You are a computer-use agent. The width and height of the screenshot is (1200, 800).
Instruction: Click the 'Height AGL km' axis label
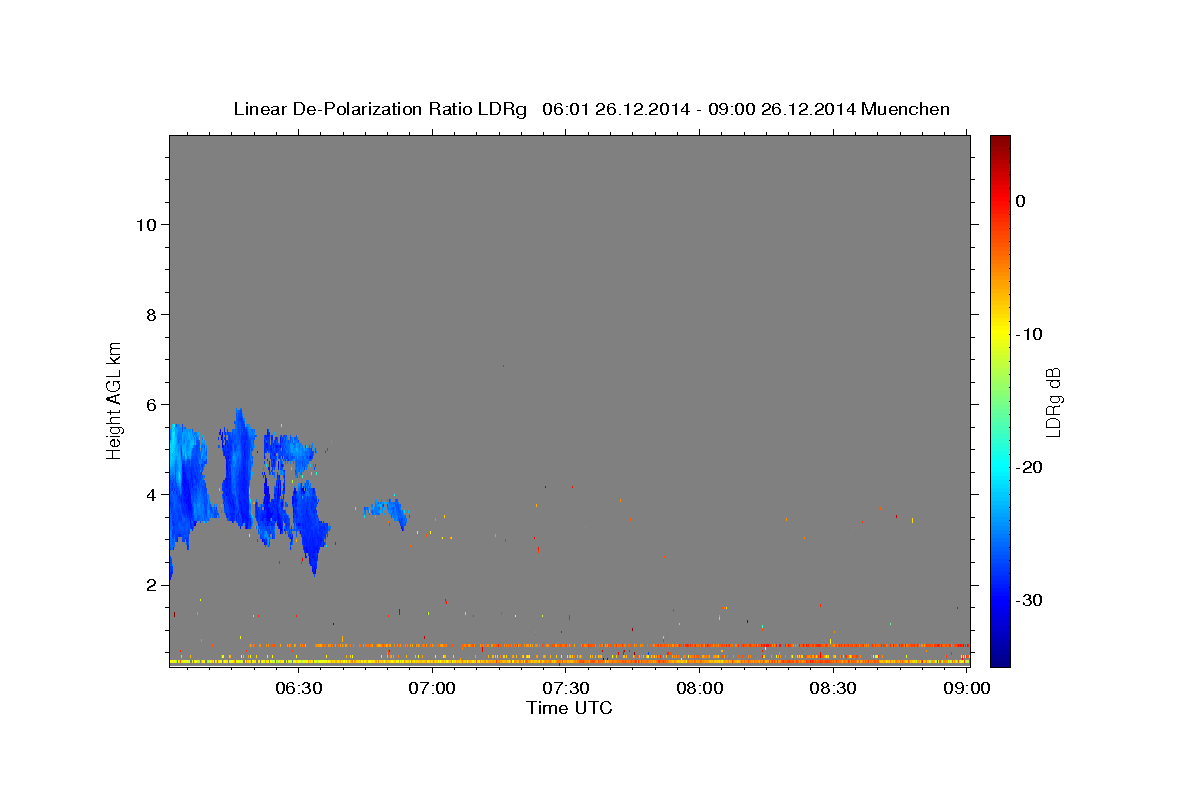115,399
